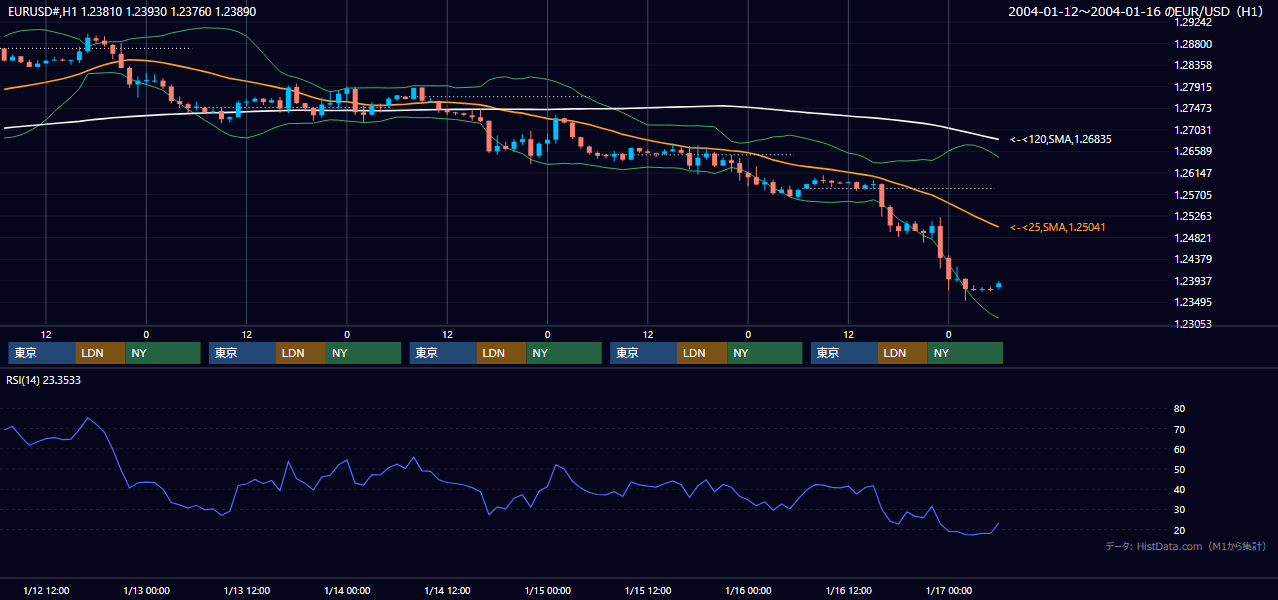1278x600 pixels.
Task: Click time axis label 1/13 00:00
Action: 146,591
